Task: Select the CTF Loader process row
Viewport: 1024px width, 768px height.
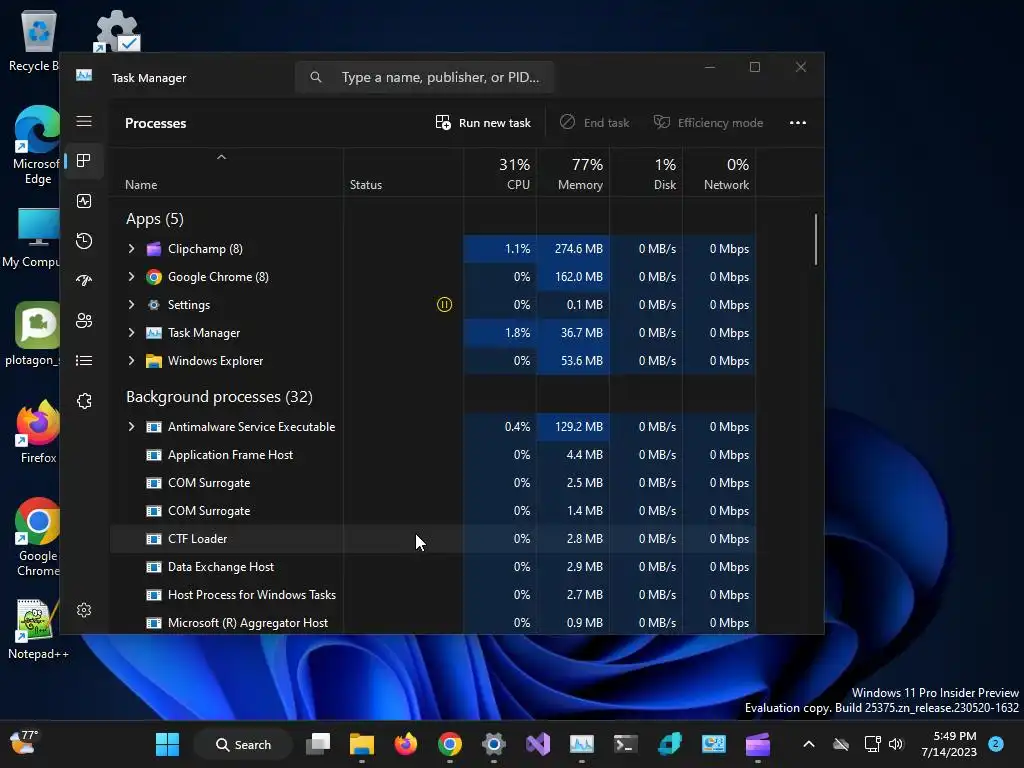Action: [x=432, y=539]
